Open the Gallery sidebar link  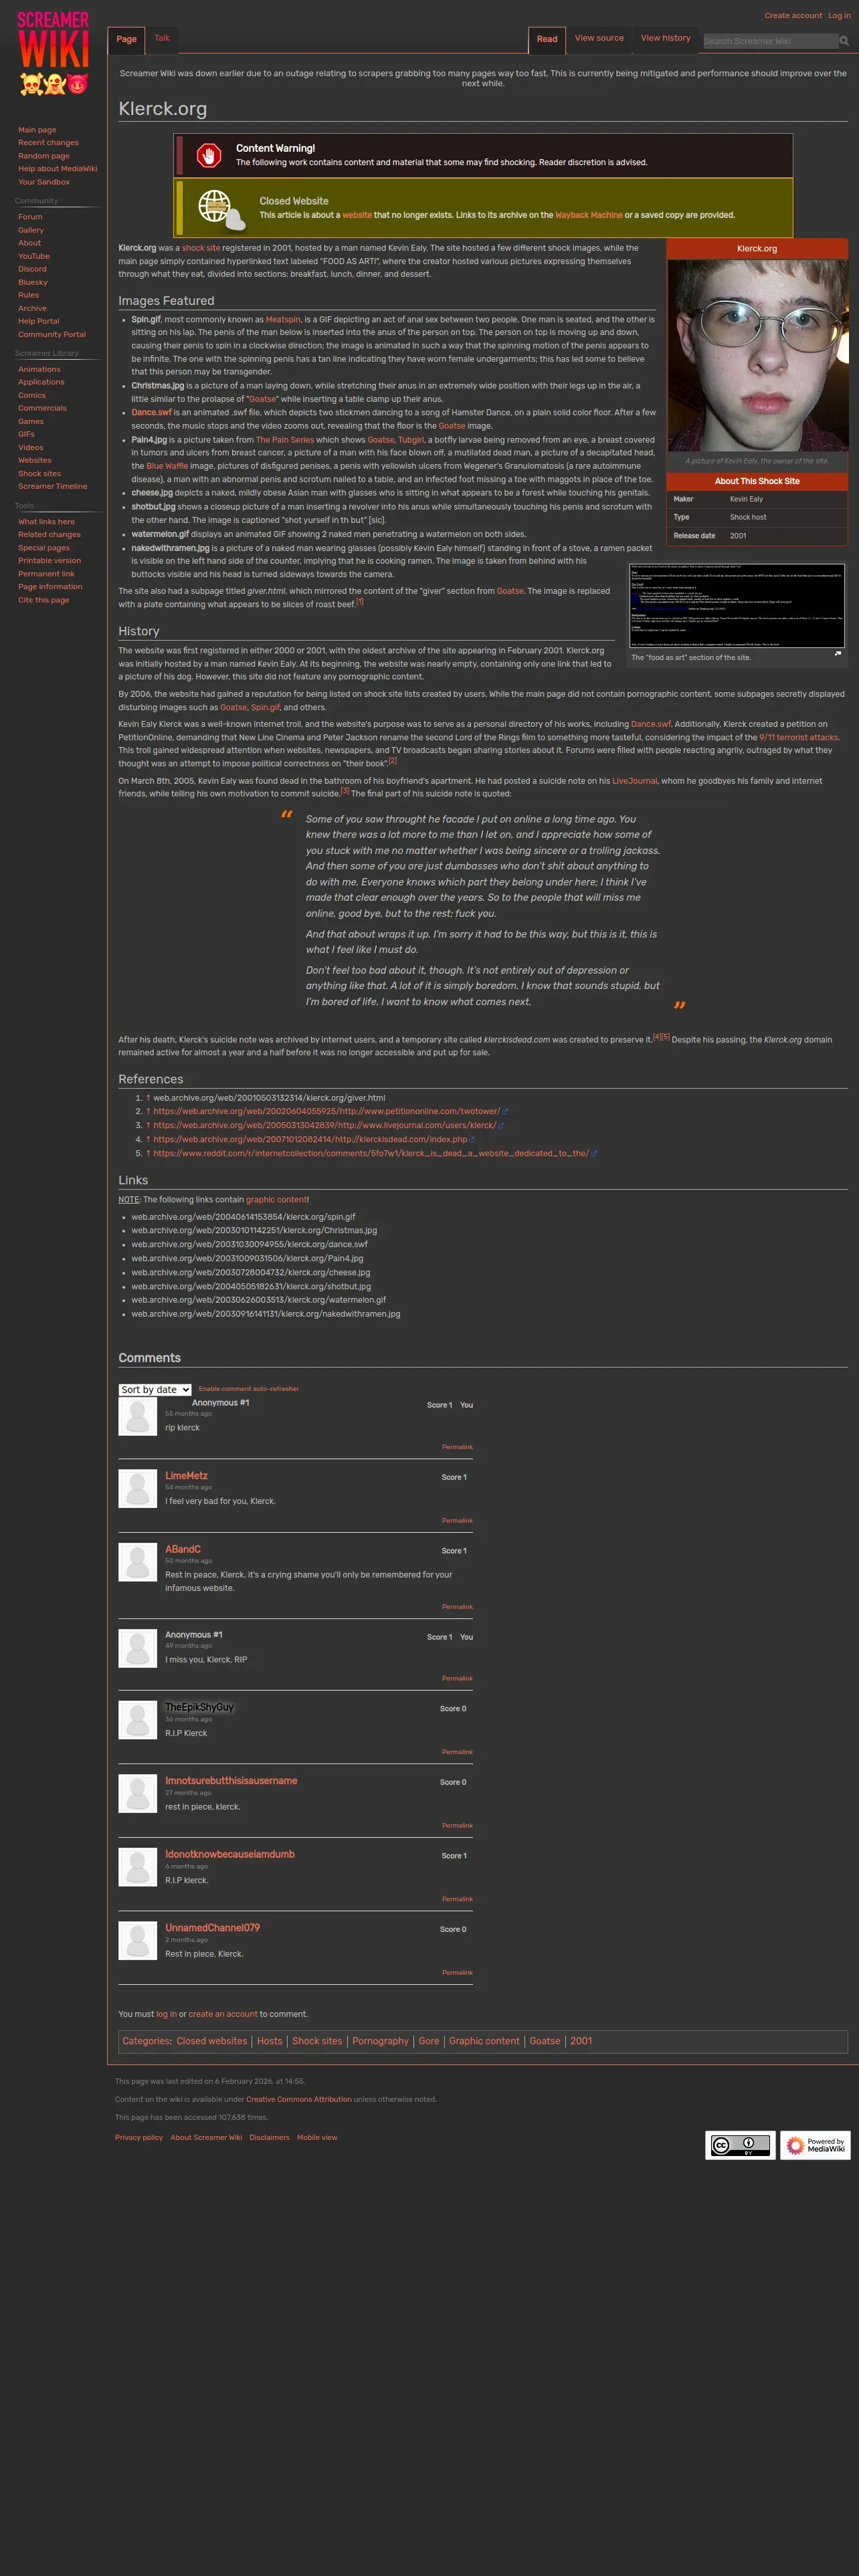pos(31,230)
